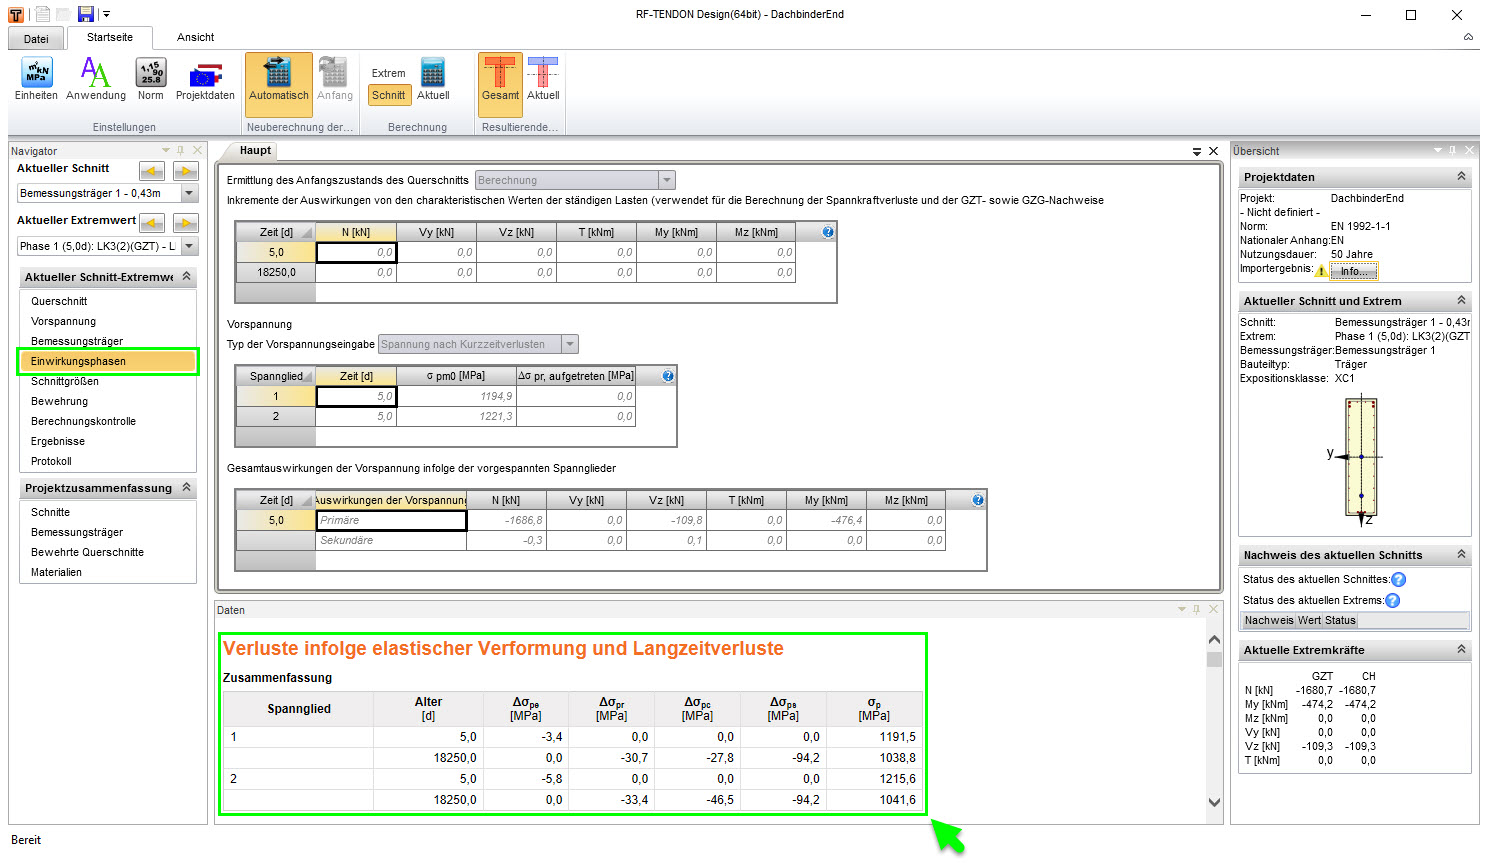Open the Einheiten units settings

click(36, 79)
